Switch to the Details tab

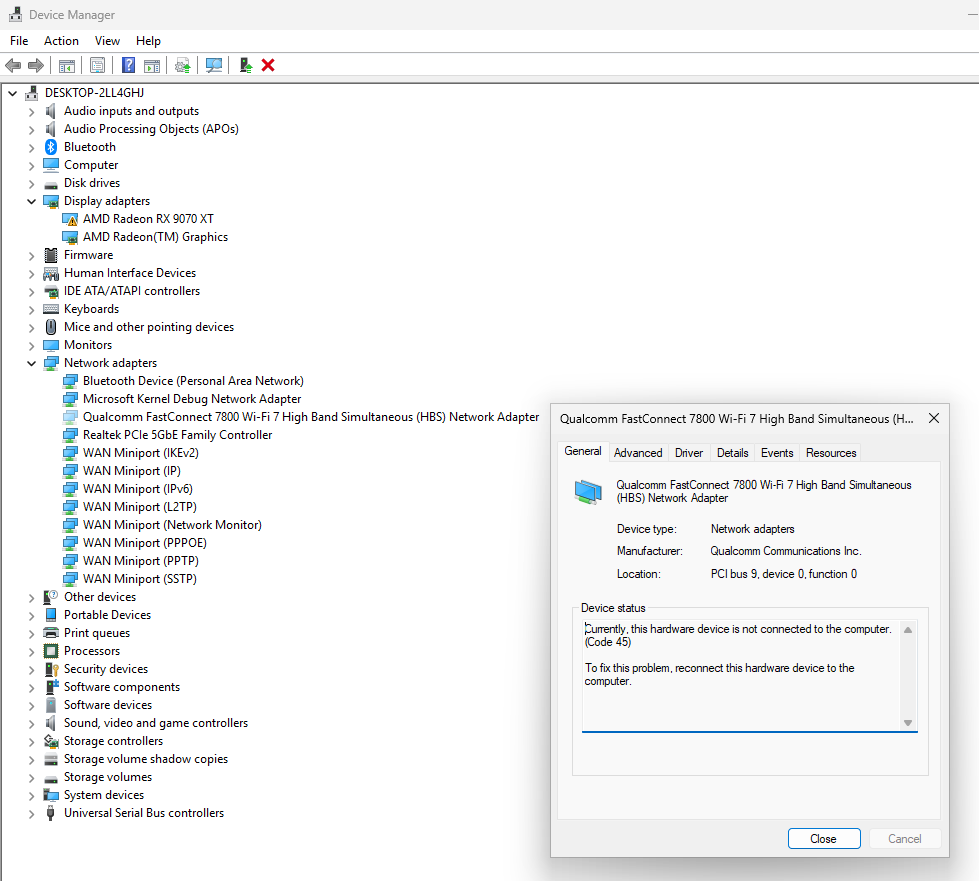tap(732, 453)
